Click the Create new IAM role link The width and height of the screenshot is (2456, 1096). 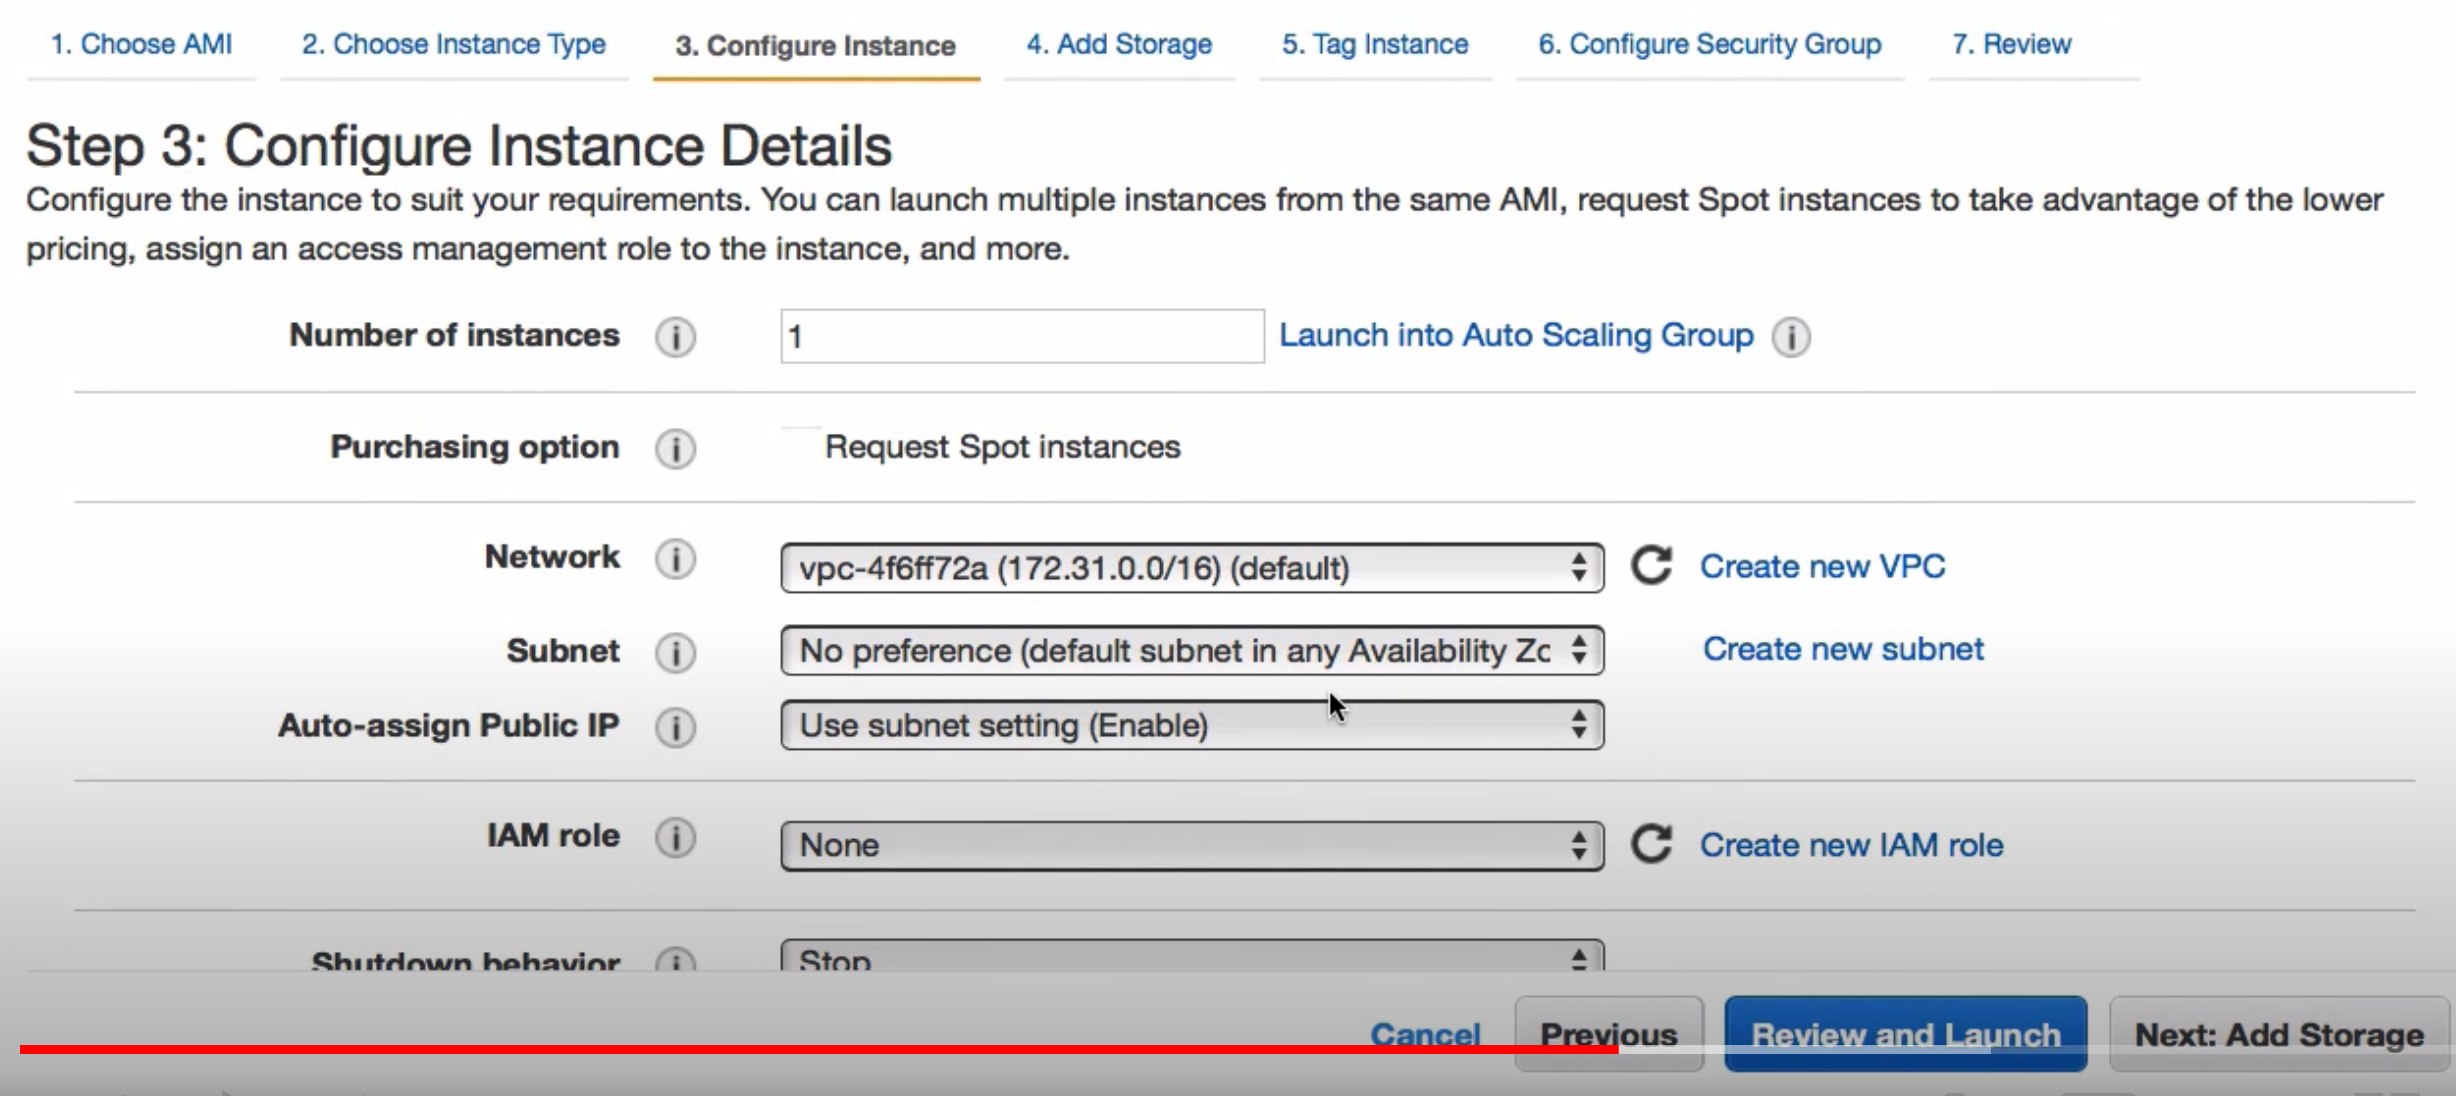tap(1851, 845)
